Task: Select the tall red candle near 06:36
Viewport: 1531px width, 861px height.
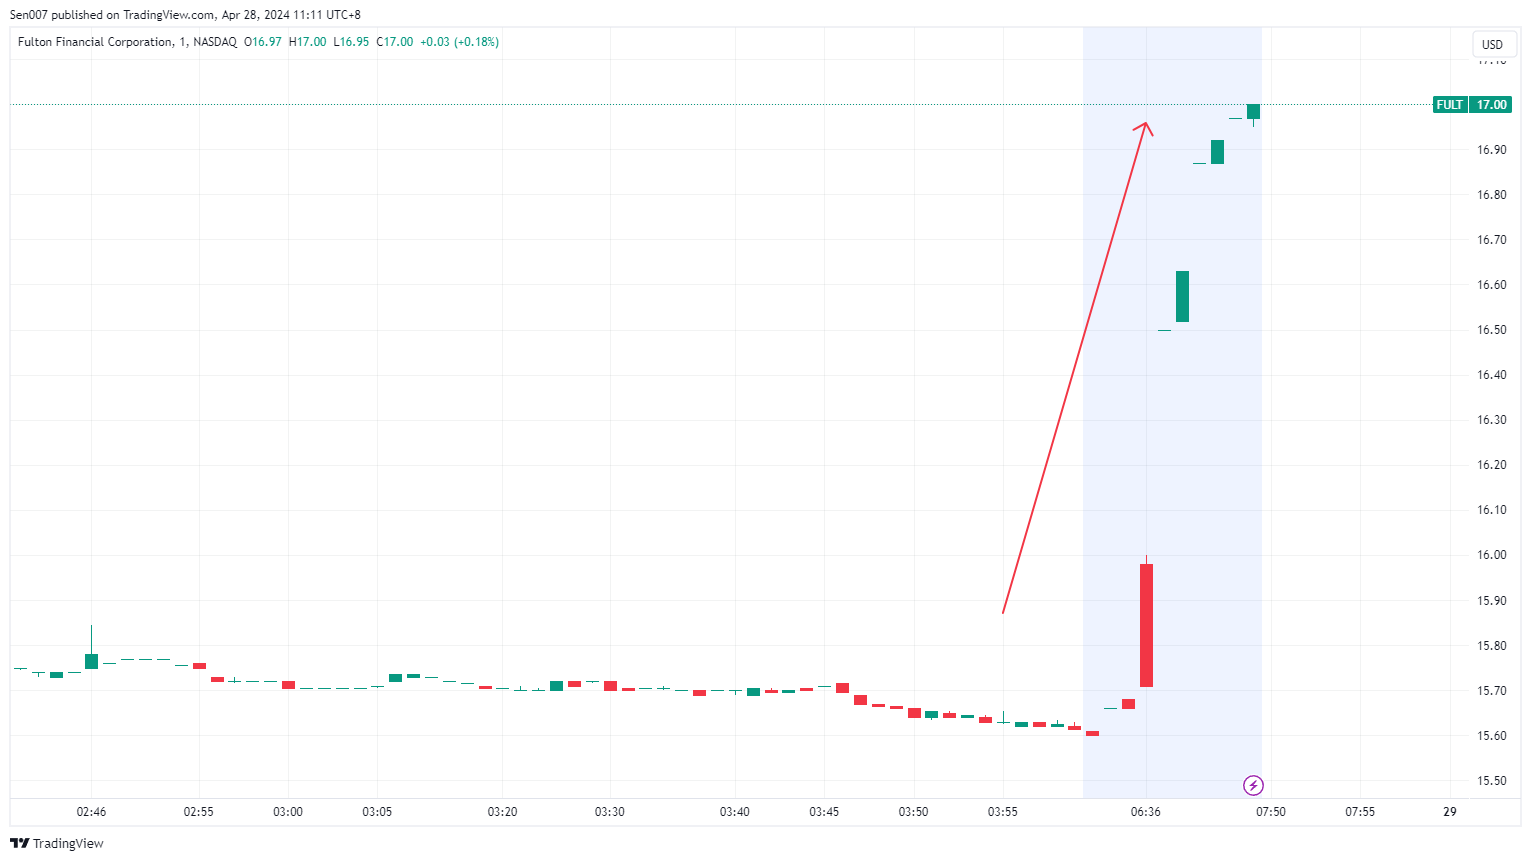Action: pyautogui.click(x=1146, y=625)
